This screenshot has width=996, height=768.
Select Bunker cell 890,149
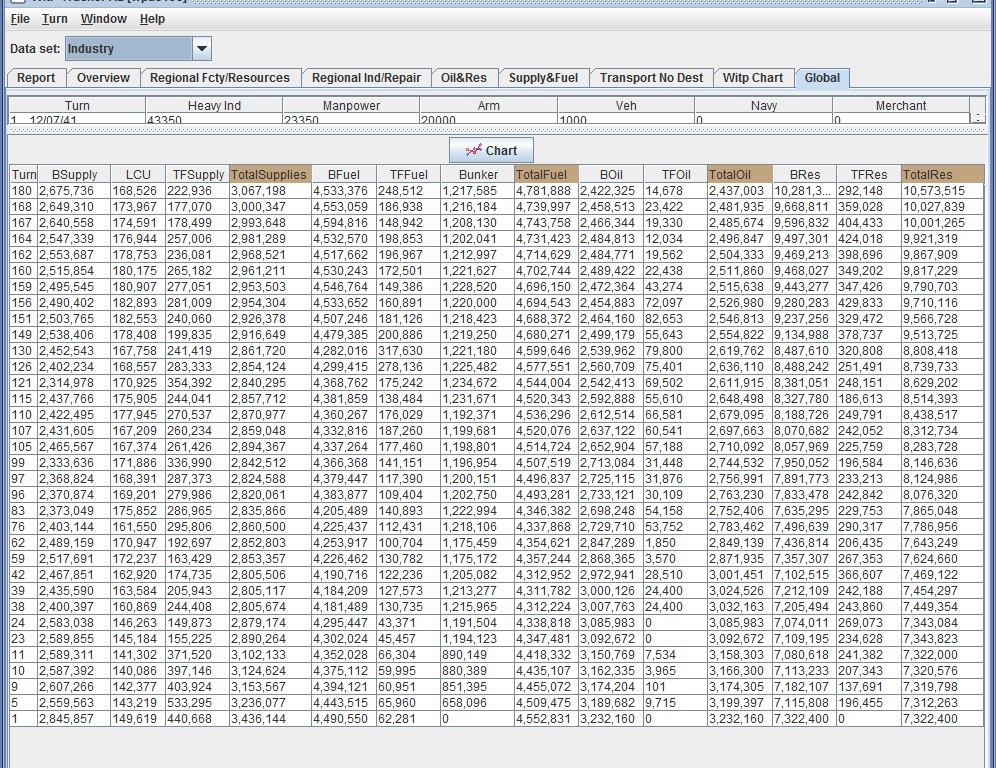click(478, 655)
